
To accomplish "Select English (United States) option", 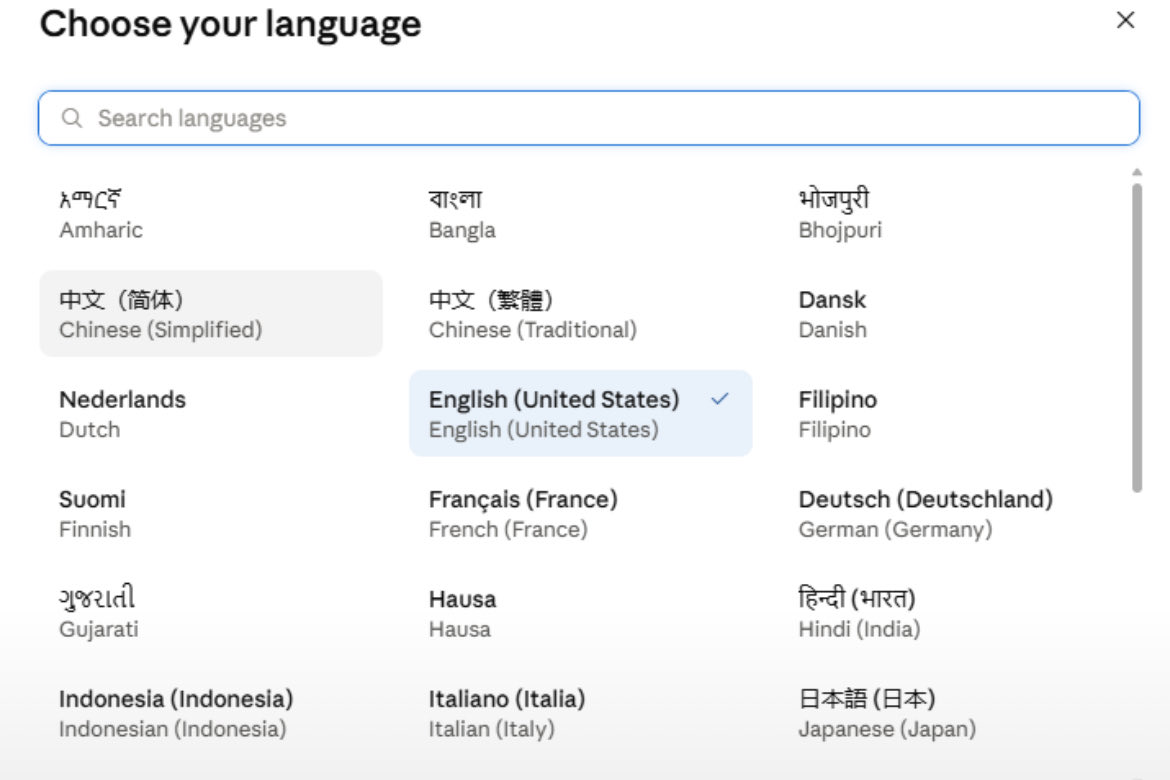I will (x=581, y=414).
